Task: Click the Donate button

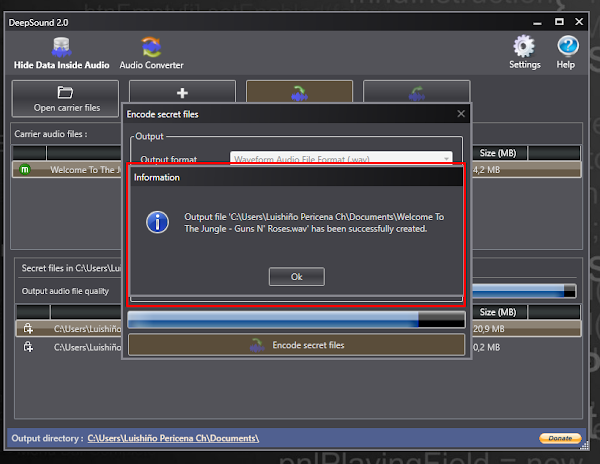Action: click(x=560, y=438)
